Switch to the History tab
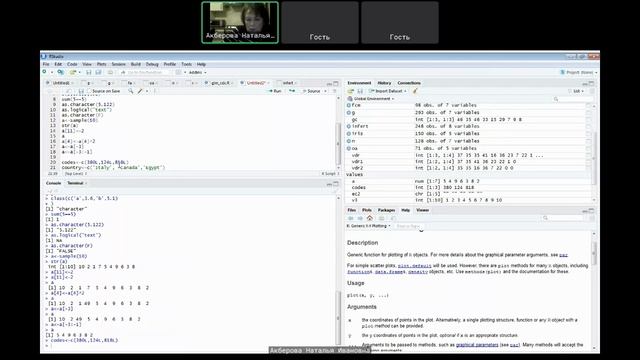This screenshot has width=640, height=360. tap(384, 83)
